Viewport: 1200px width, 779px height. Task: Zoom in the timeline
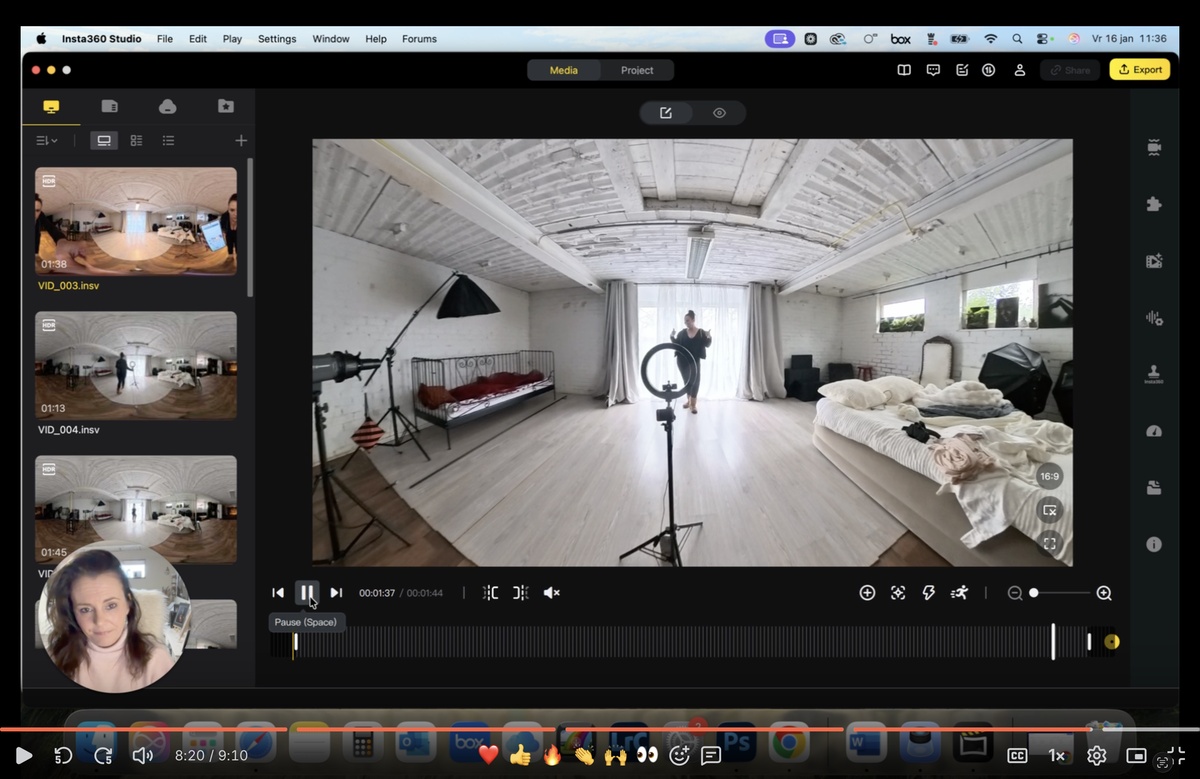pyautogui.click(x=1104, y=593)
